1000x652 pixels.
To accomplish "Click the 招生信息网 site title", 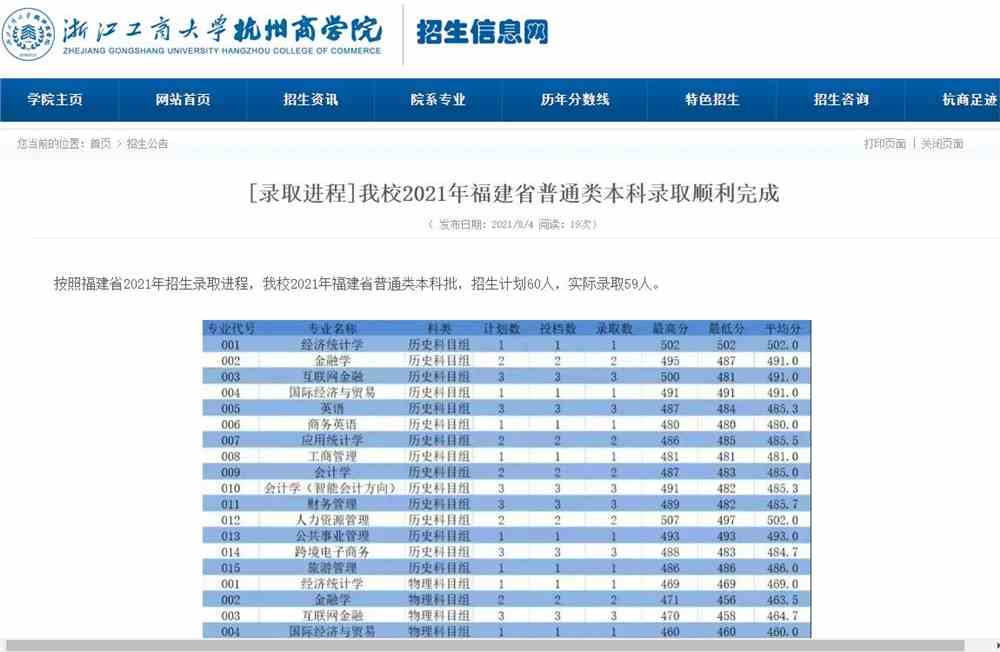I will (x=482, y=32).
